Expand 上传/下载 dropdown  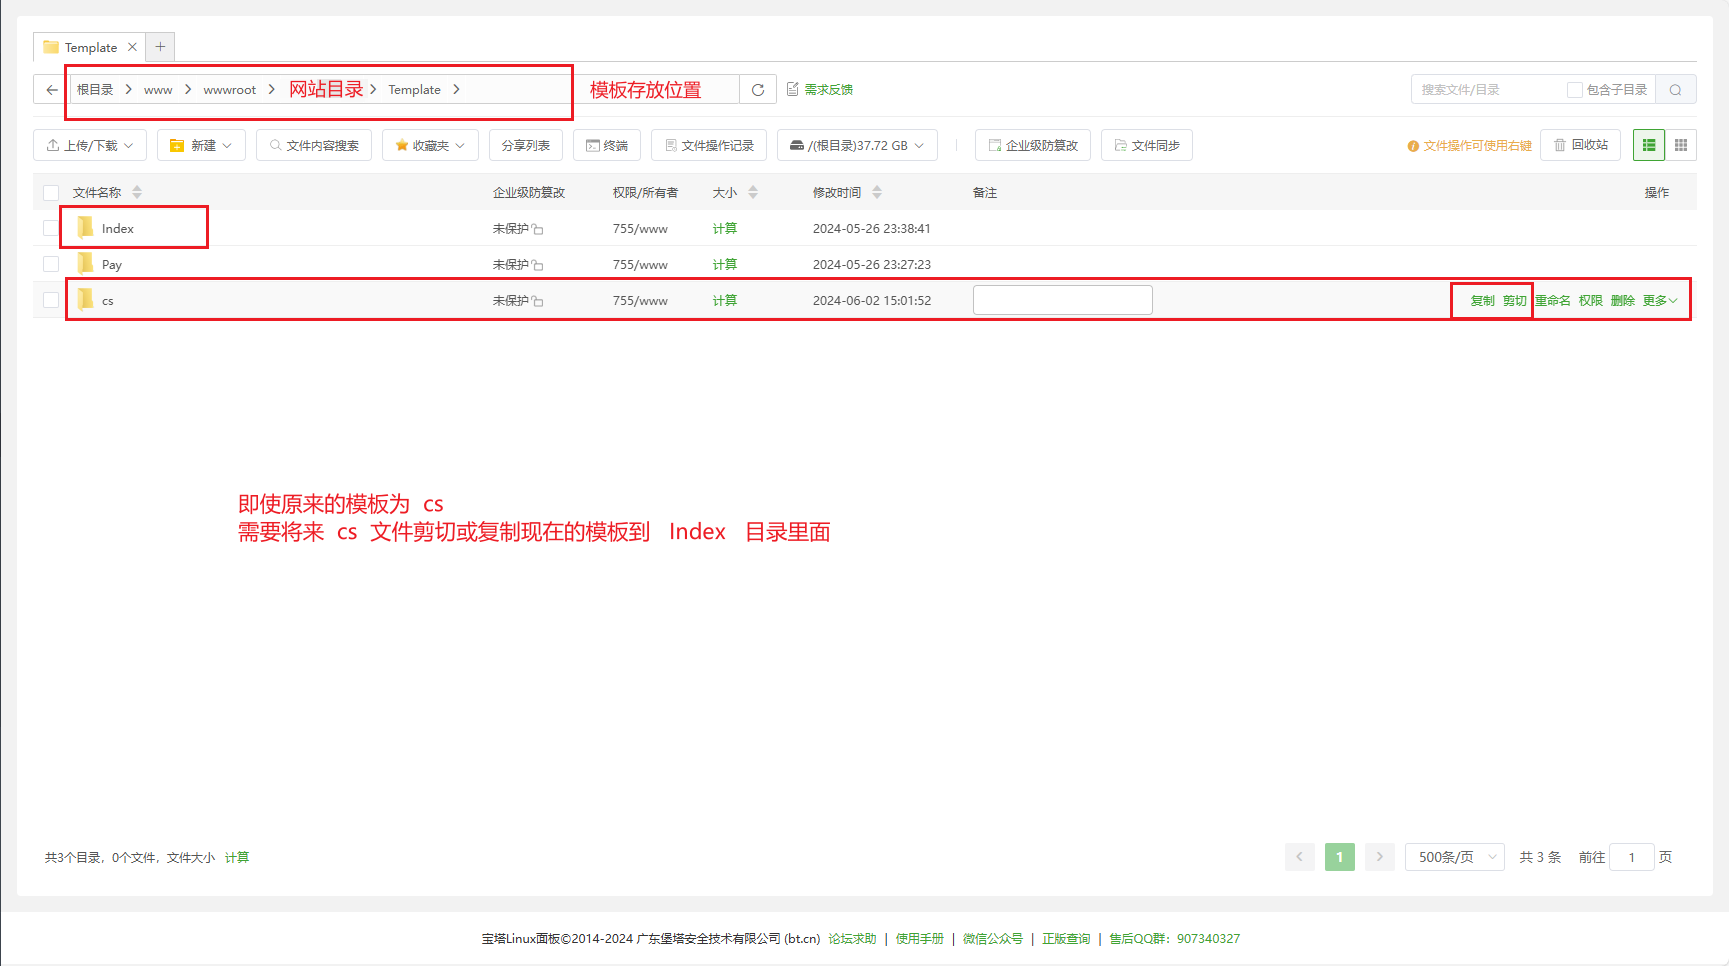[90, 145]
